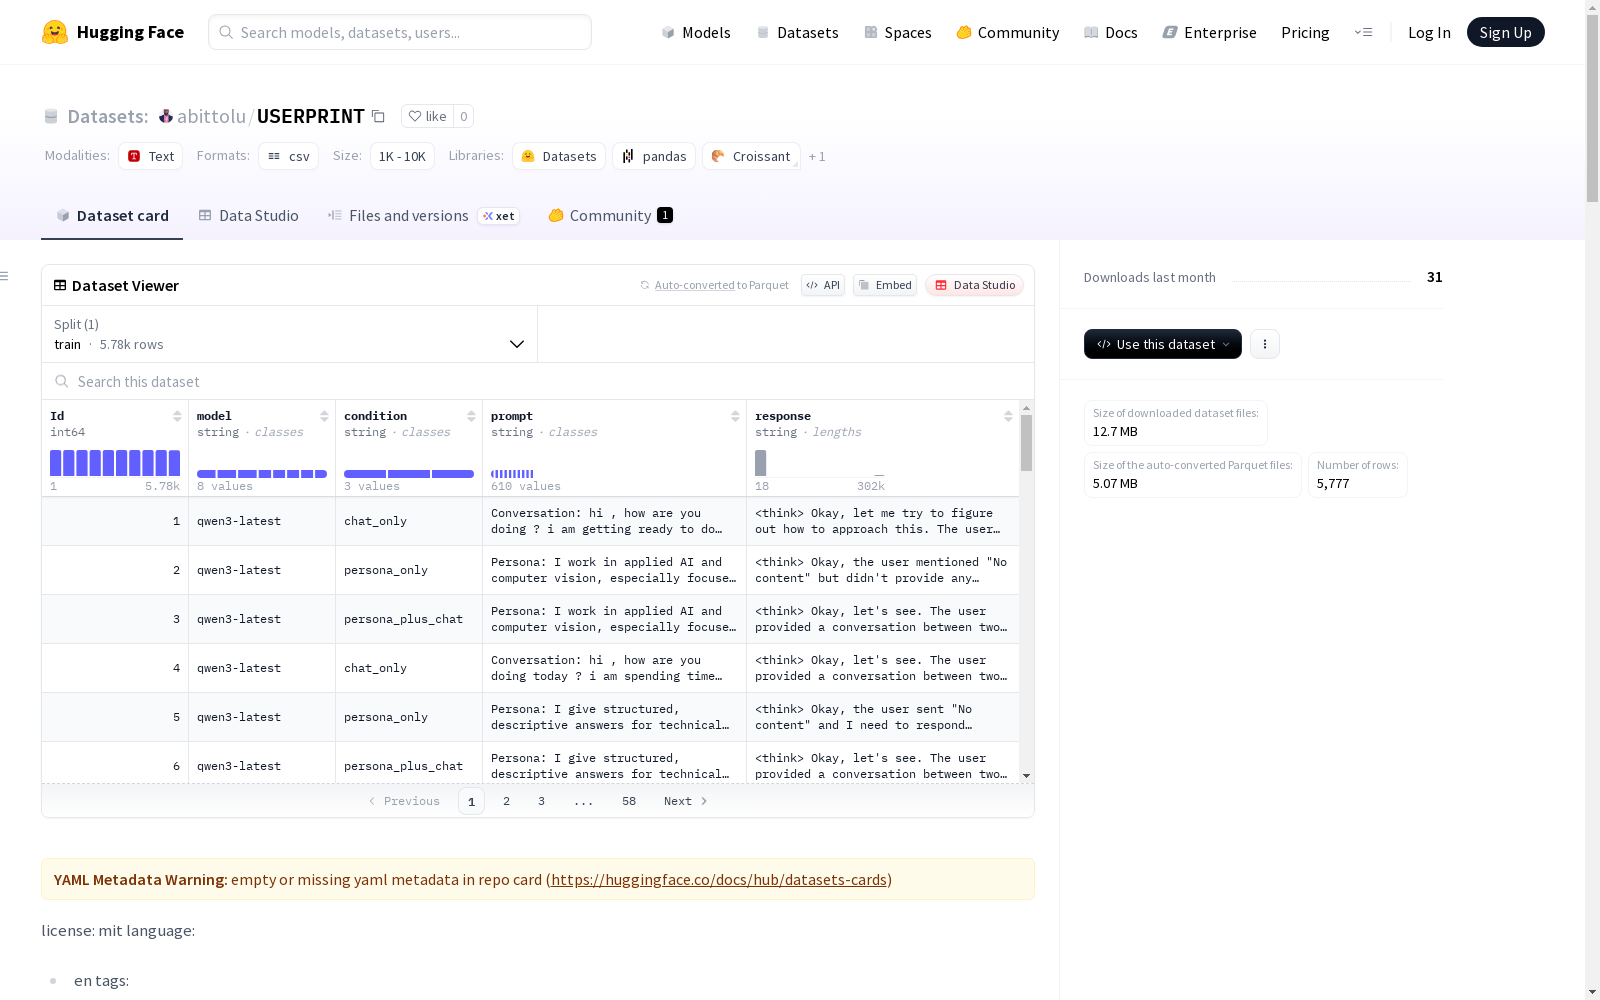
Task: Click the 1K - 10K size tag
Action: tap(402, 156)
